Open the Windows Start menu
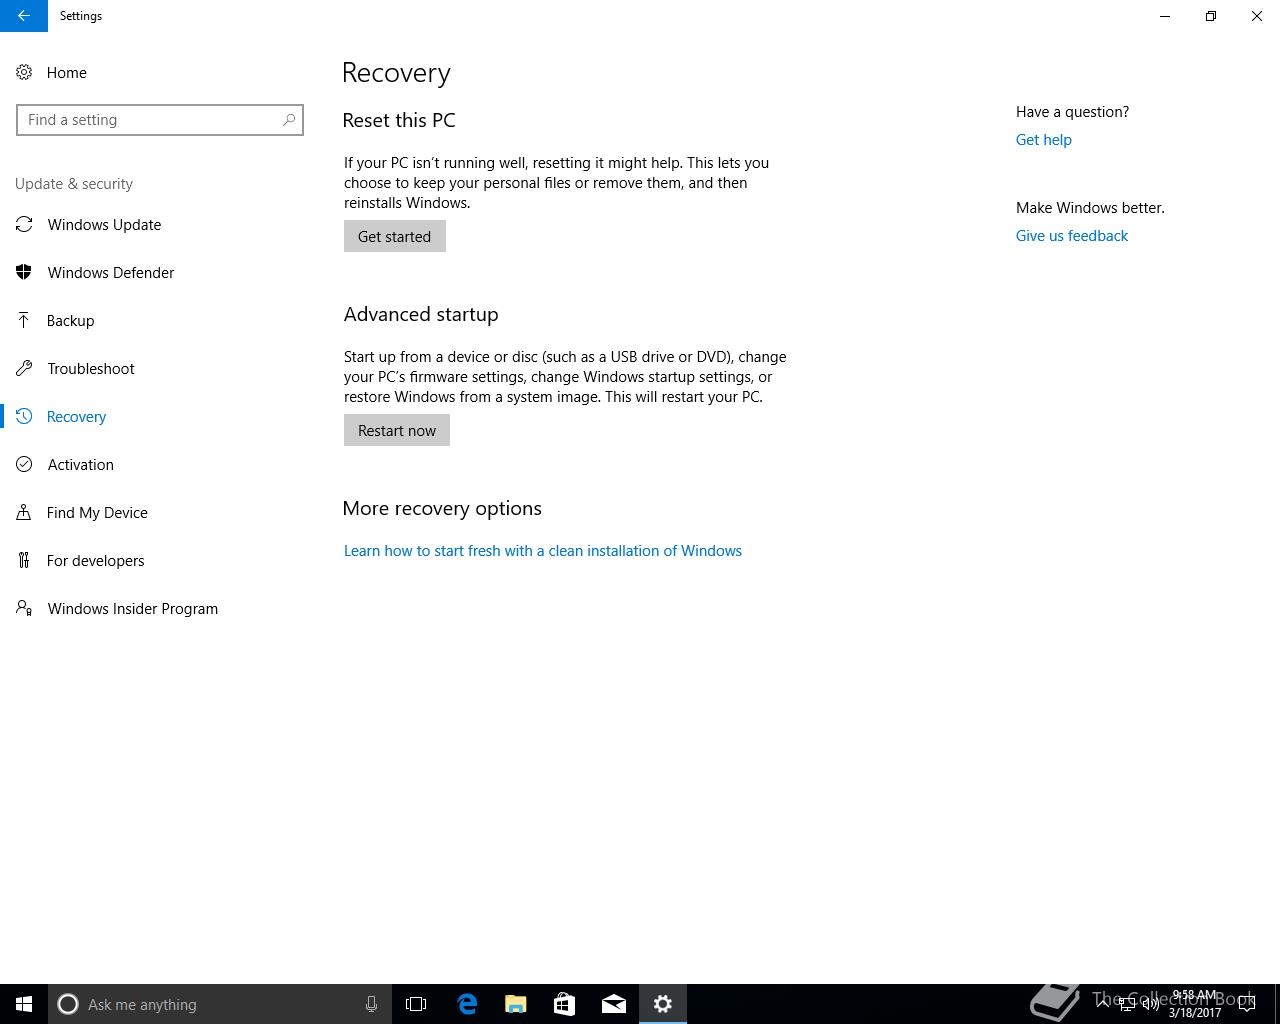The height and width of the screenshot is (1024, 1280). click(24, 1004)
